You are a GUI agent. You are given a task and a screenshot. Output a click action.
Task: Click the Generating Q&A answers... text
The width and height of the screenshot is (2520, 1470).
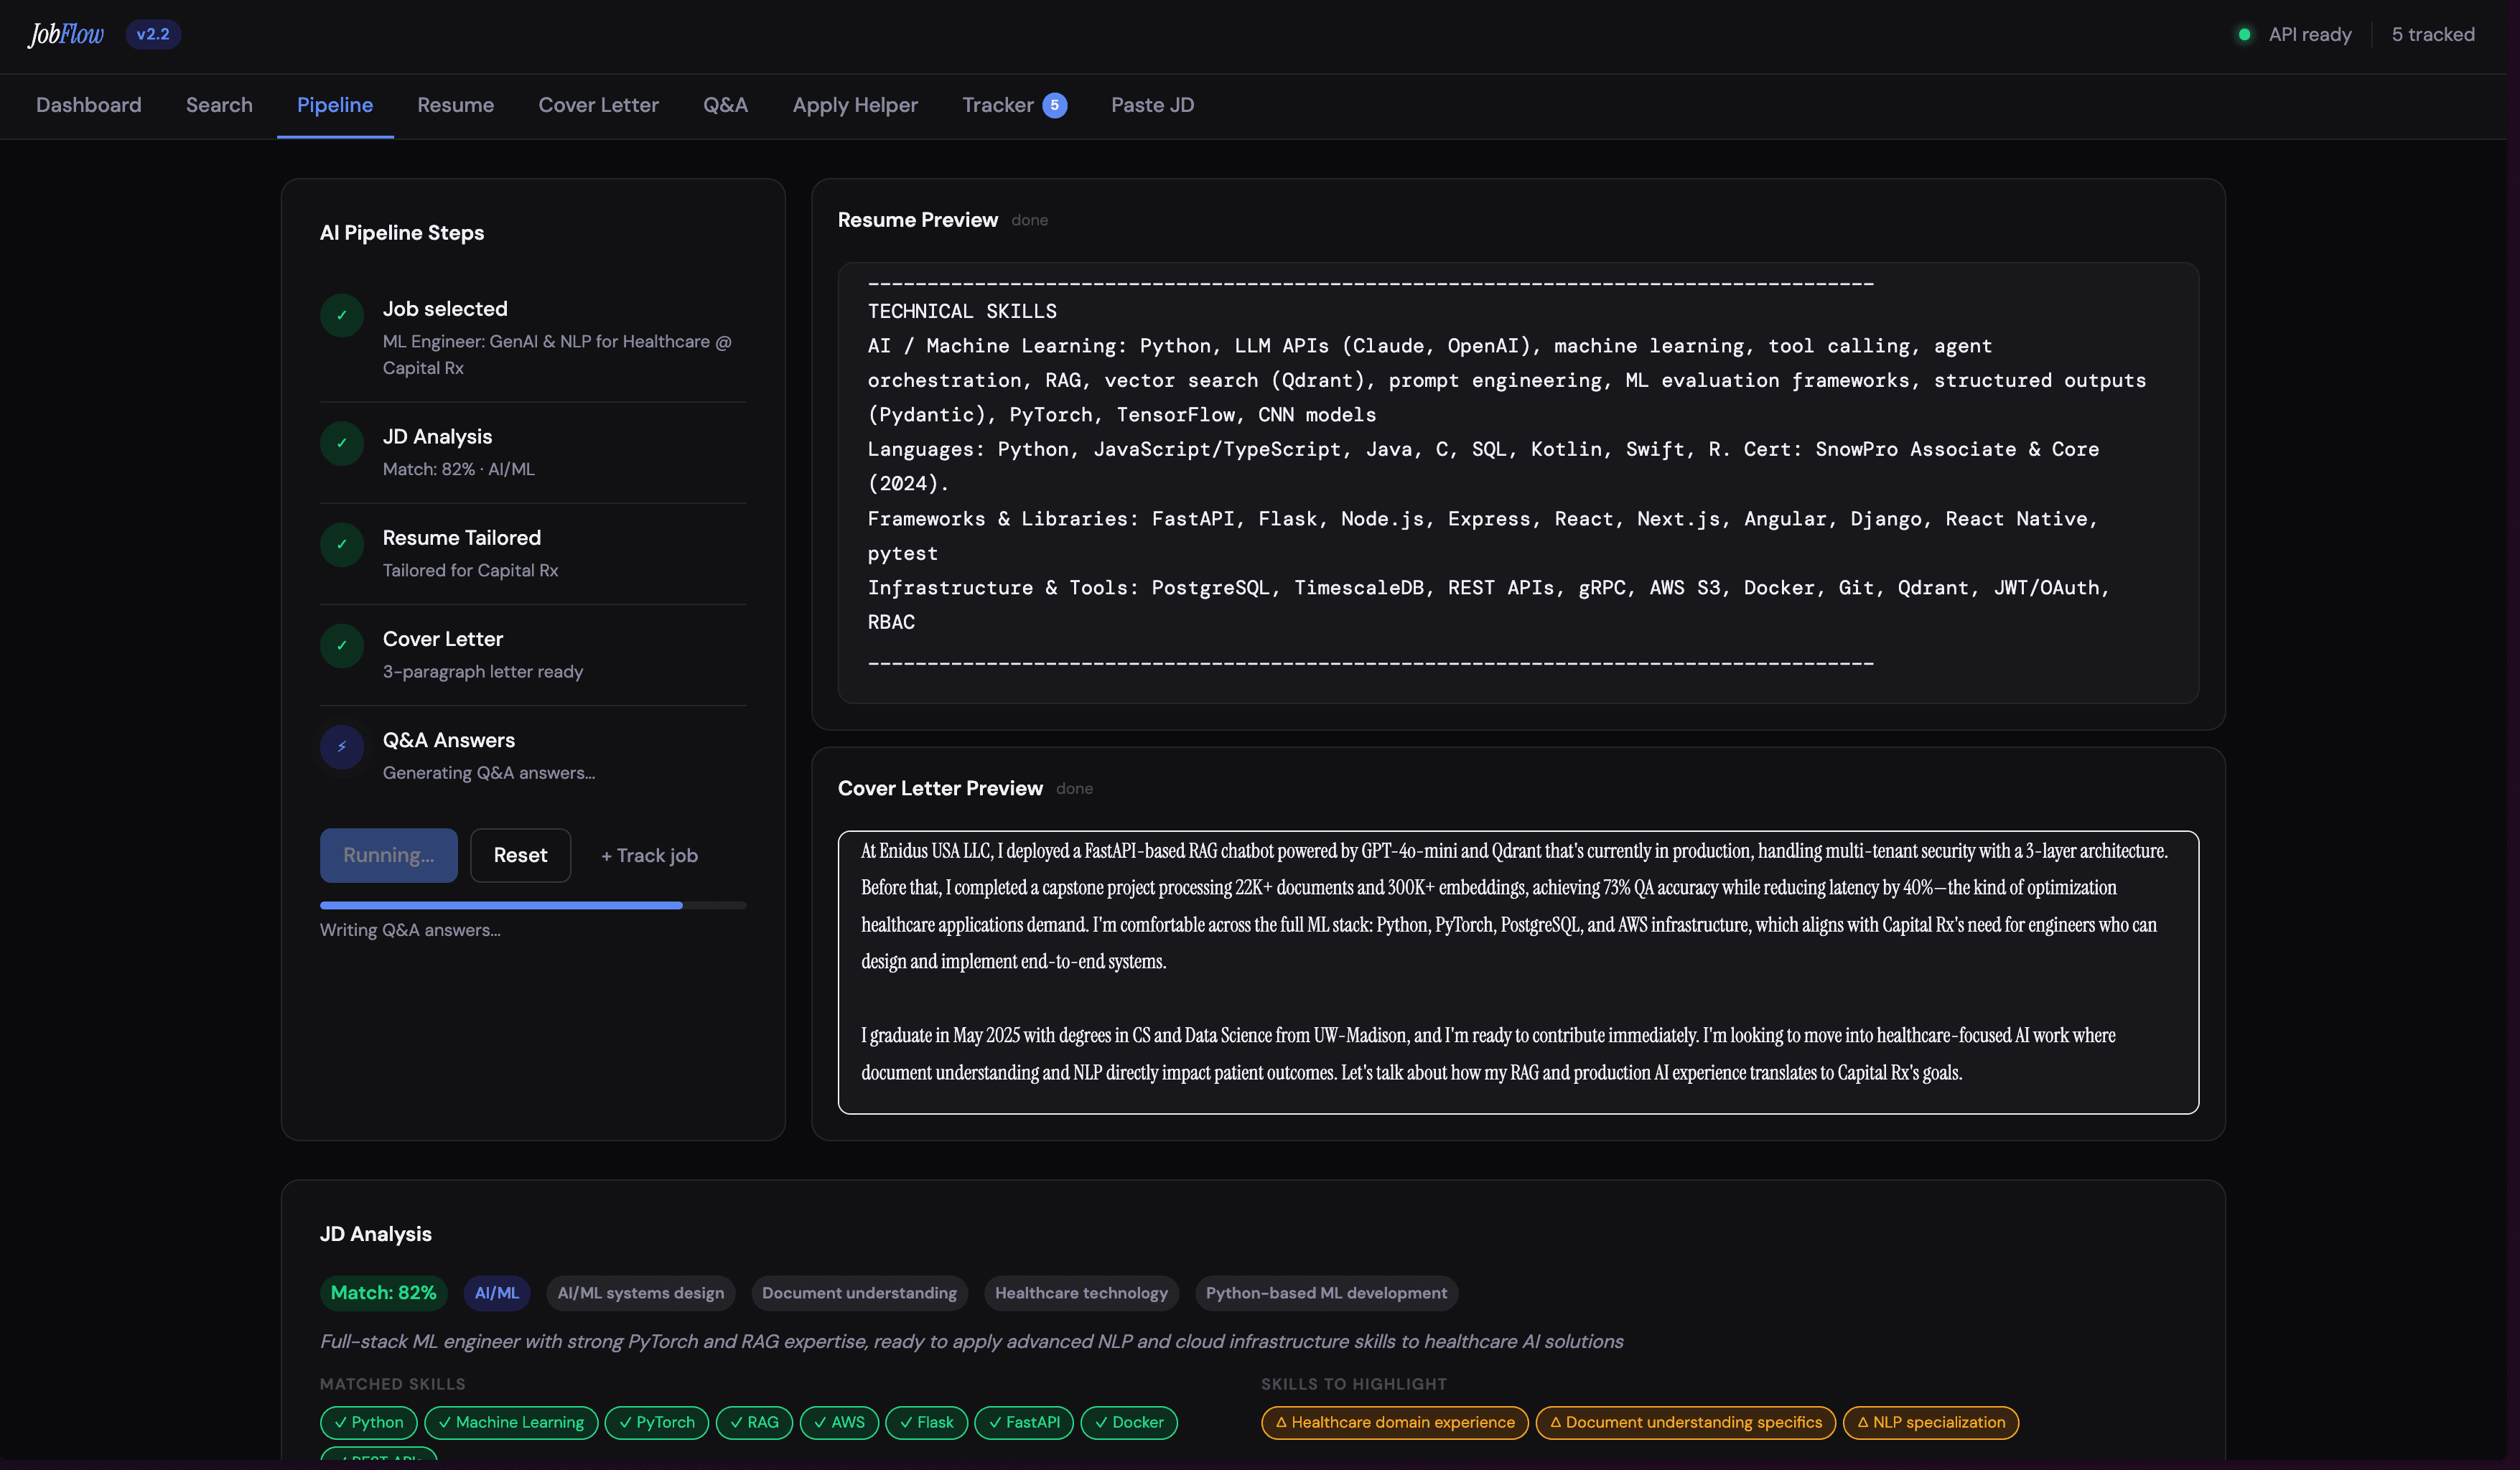[x=489, y=772]
